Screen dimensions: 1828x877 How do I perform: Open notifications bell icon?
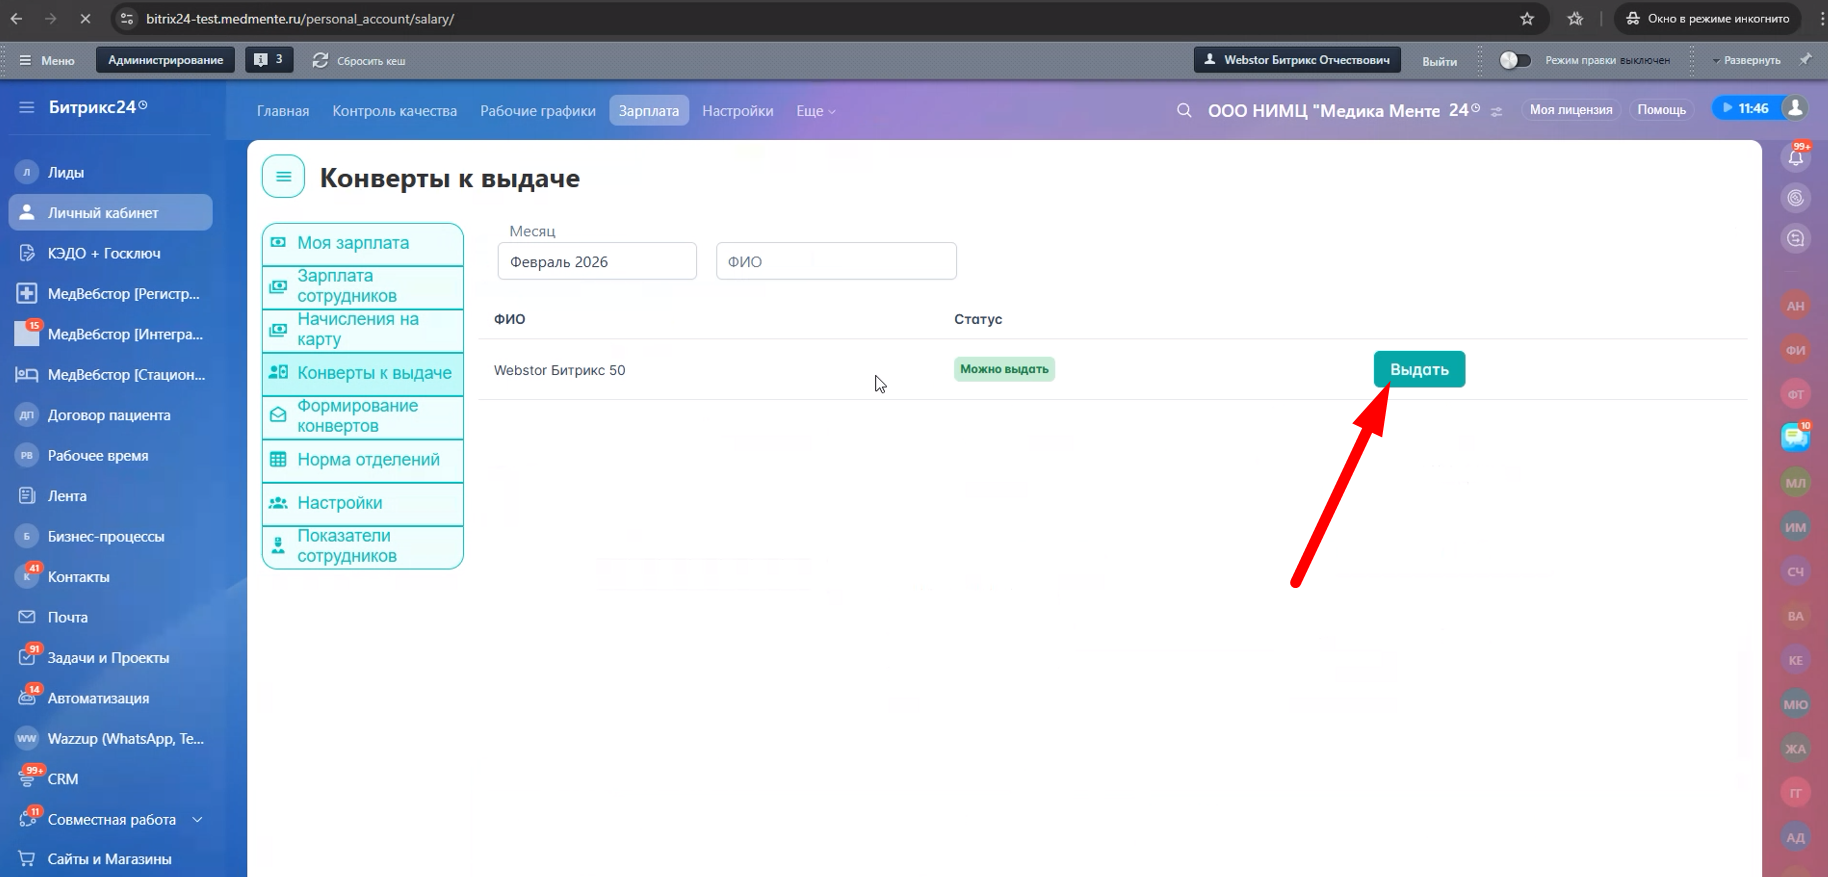click(1796, 157)
